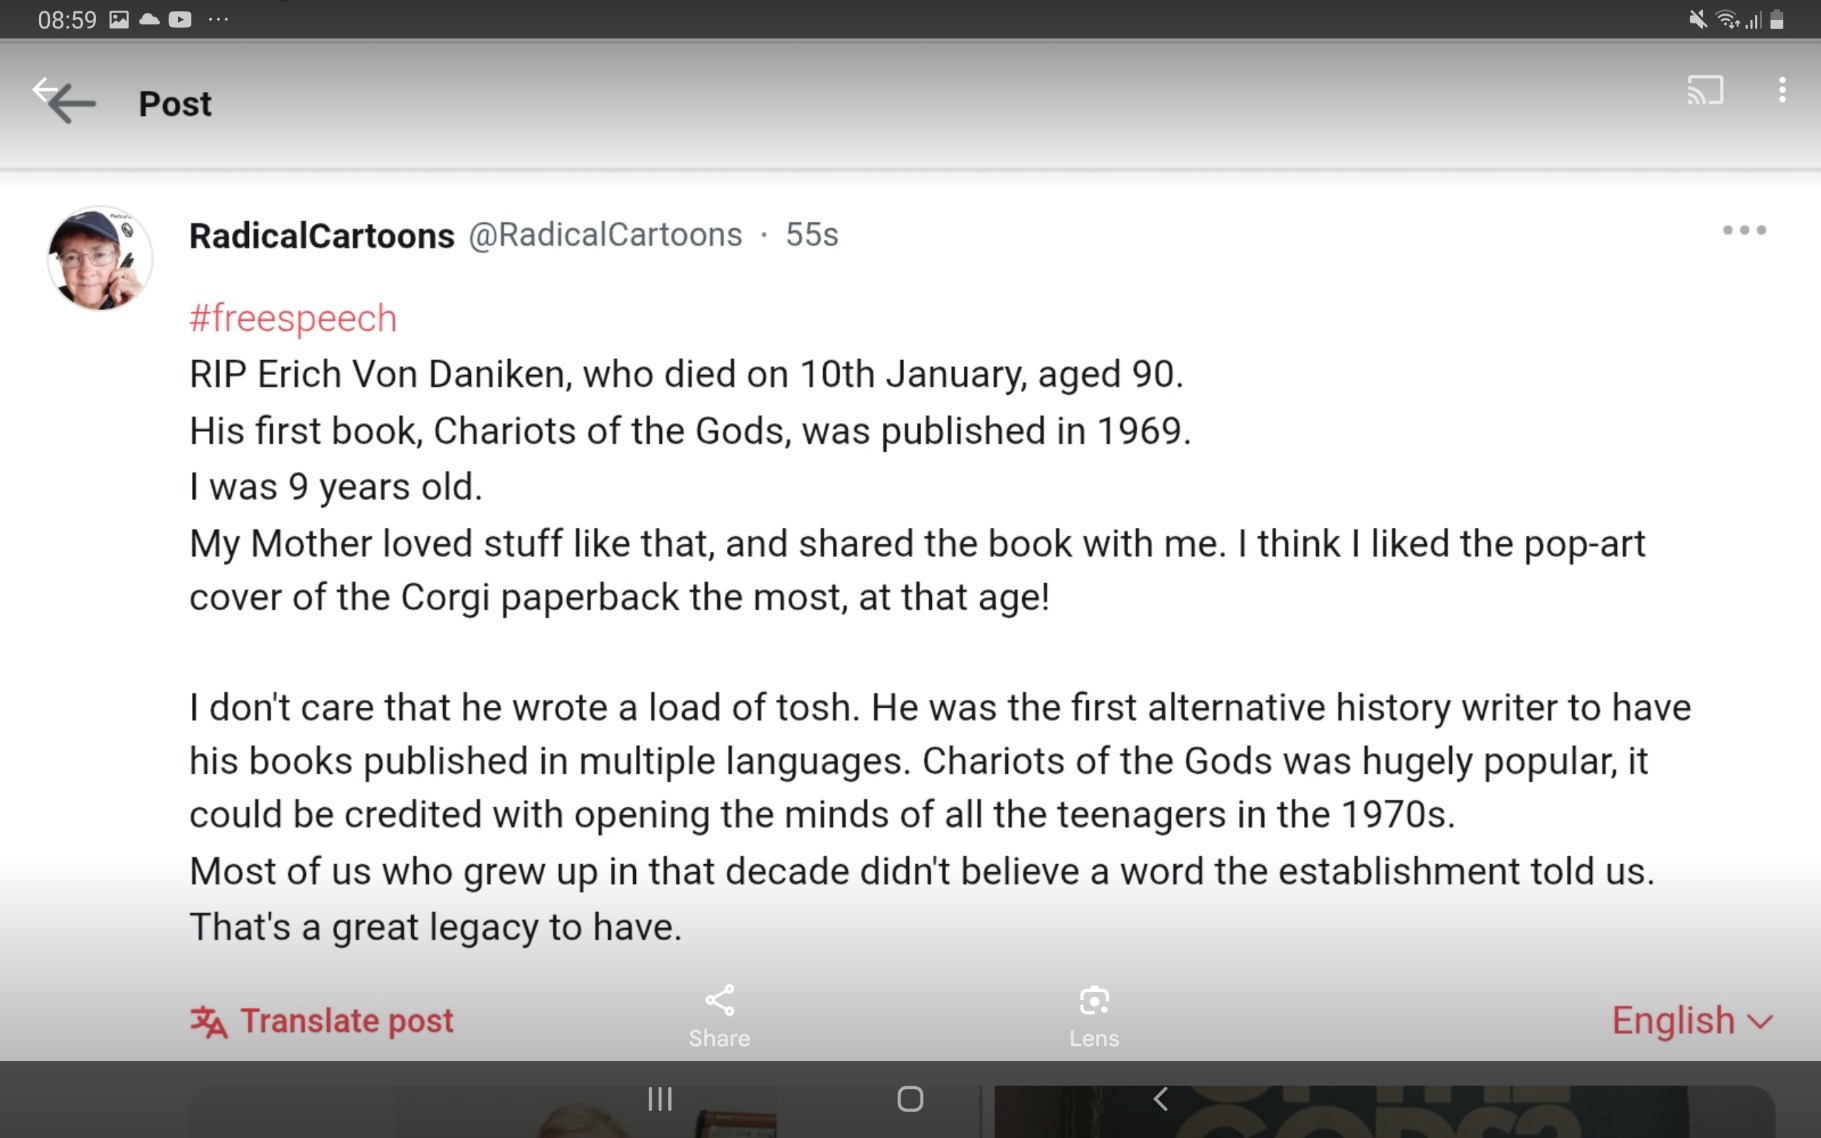This screenshot has width=1821, height=1138.
Task: Tap the Android home button
Action: pyautogui.click(x=910, y=1099)
